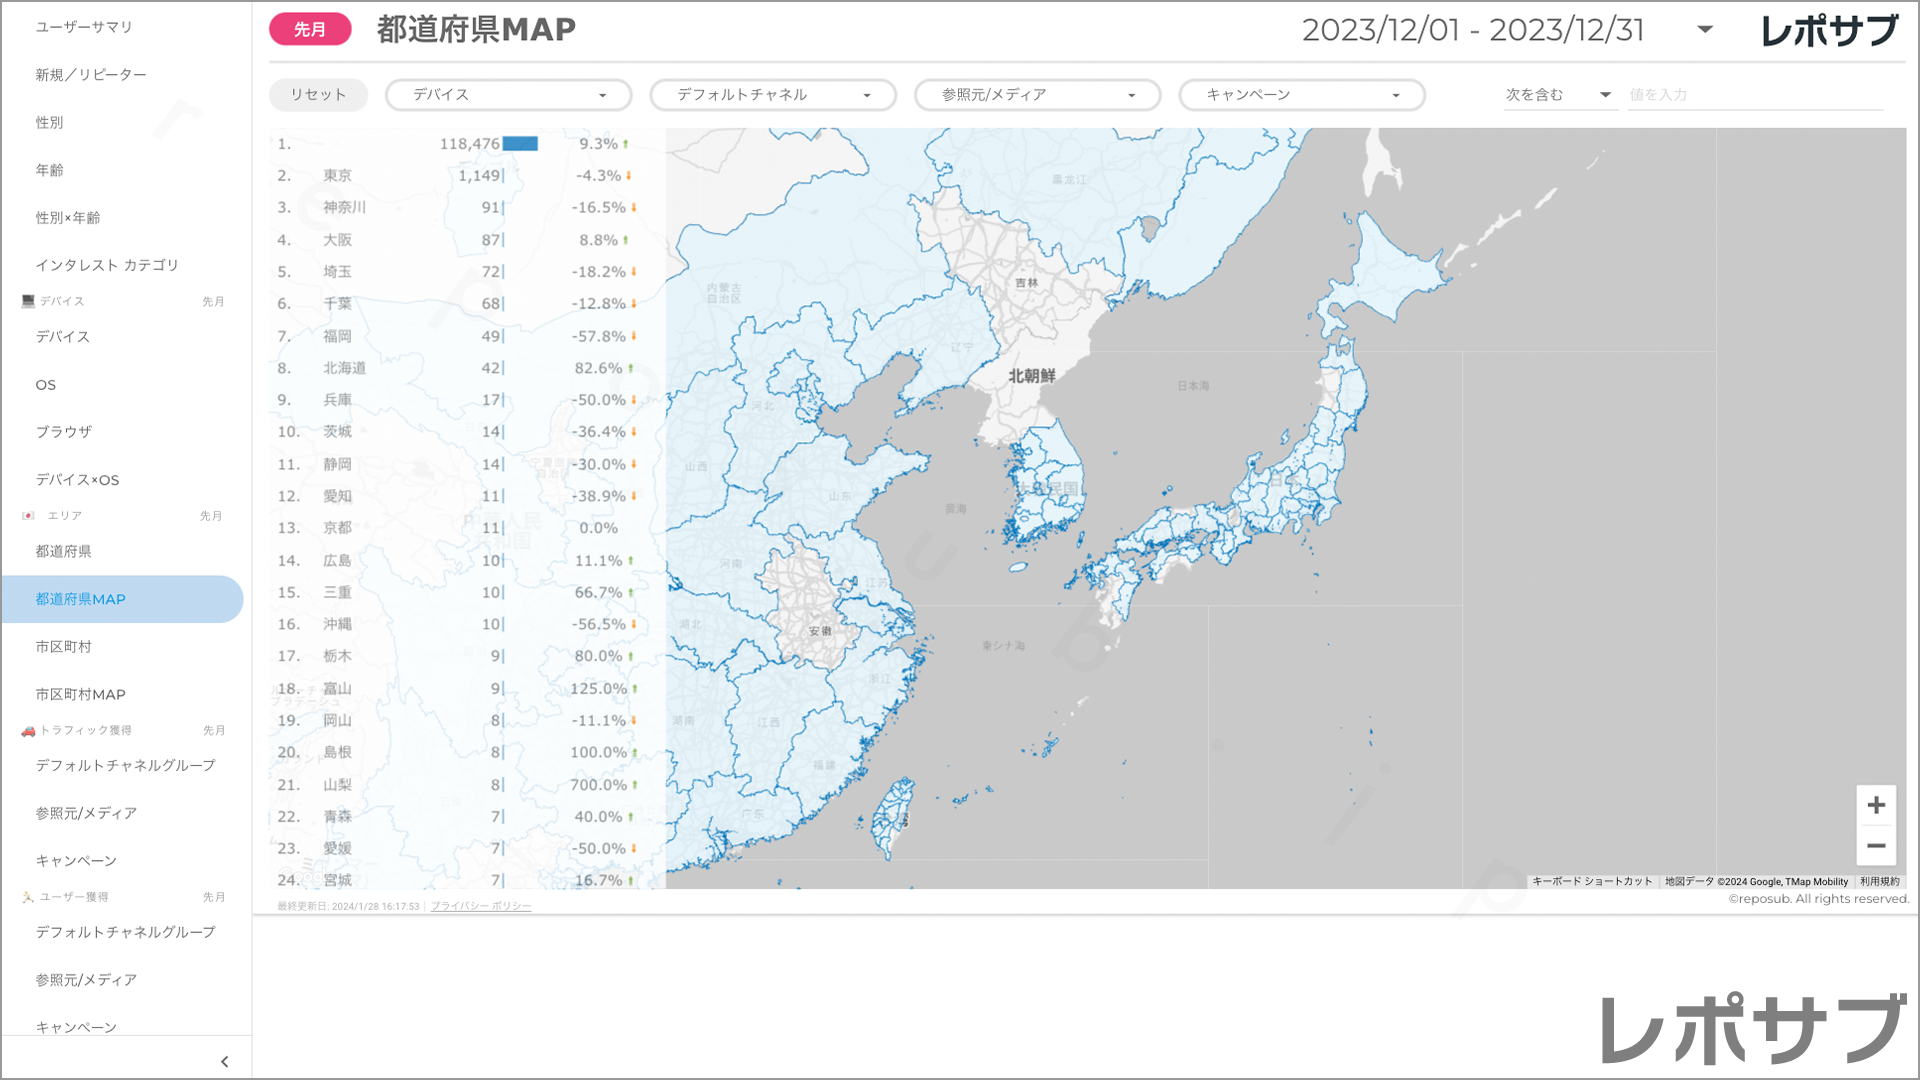Click the runner icon beside ユーザー獲得
This screenshot has height=1080, width=1920.
[28, 897]
